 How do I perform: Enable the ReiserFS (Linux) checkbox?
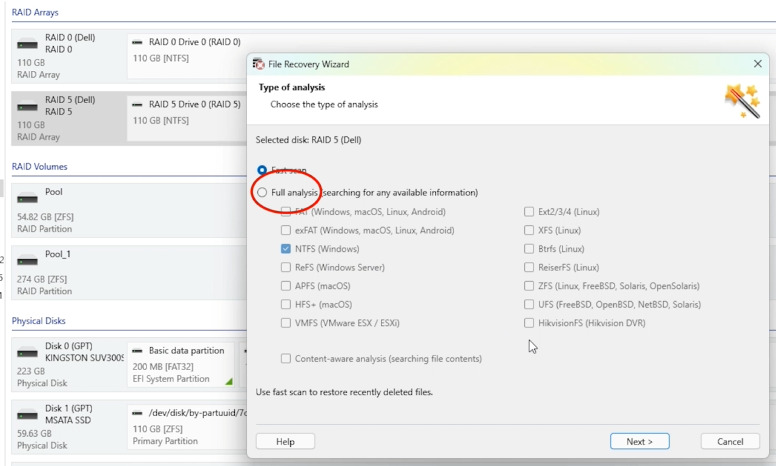(529, 267)
